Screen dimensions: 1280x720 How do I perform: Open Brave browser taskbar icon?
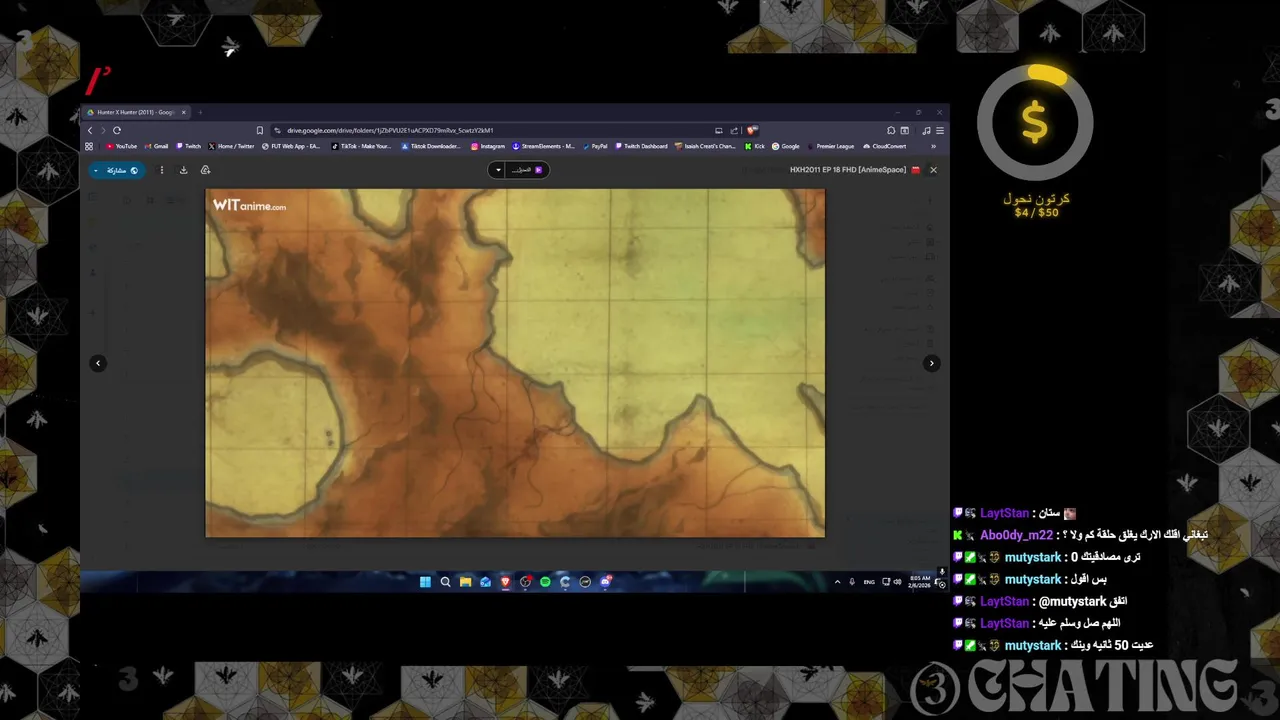[505, 582]
